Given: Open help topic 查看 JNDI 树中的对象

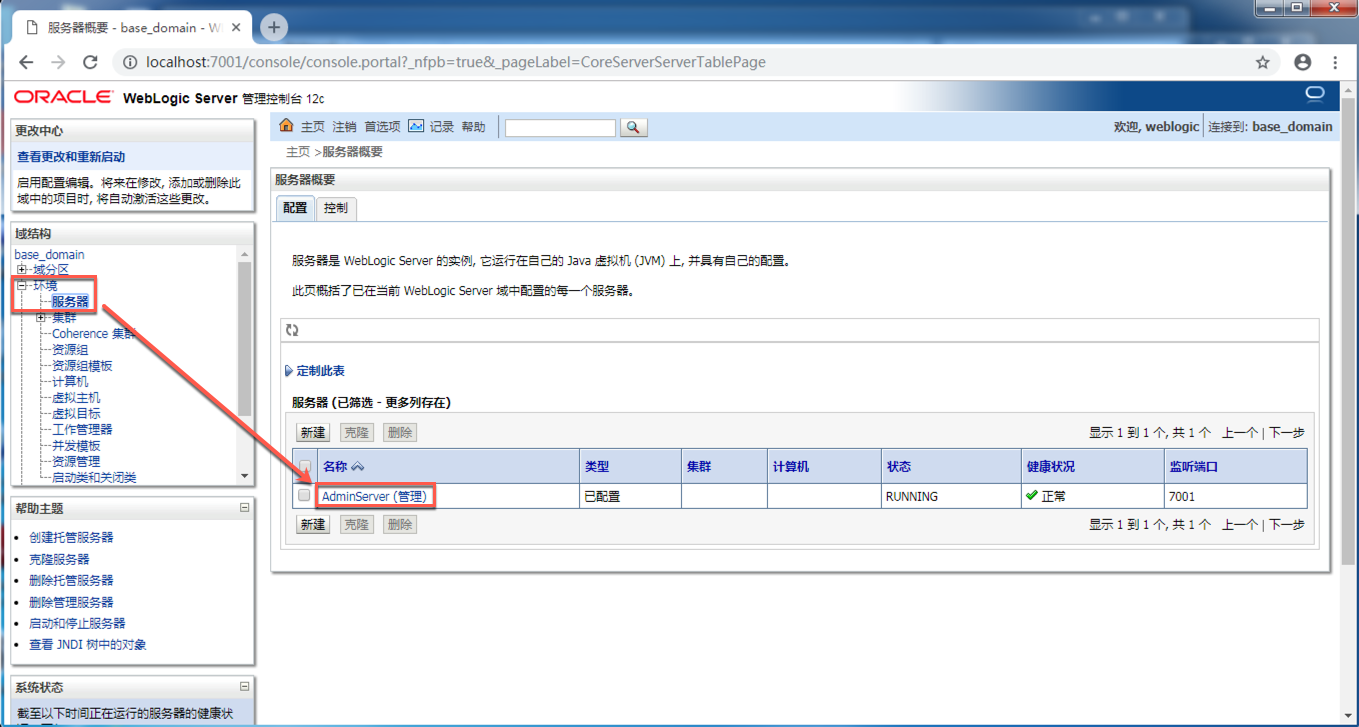Looking at the screenshot, I should coord(88,645).
